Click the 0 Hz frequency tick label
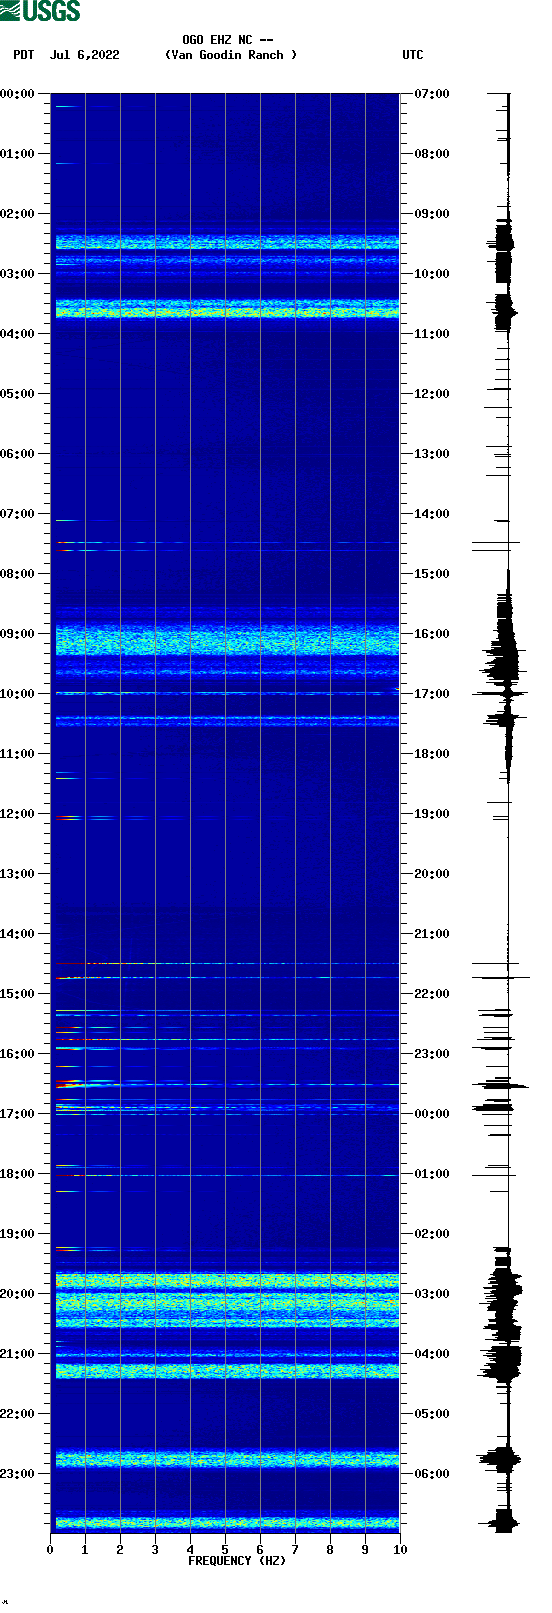Screen dimensions: 552x1613 pos(50,1550)
